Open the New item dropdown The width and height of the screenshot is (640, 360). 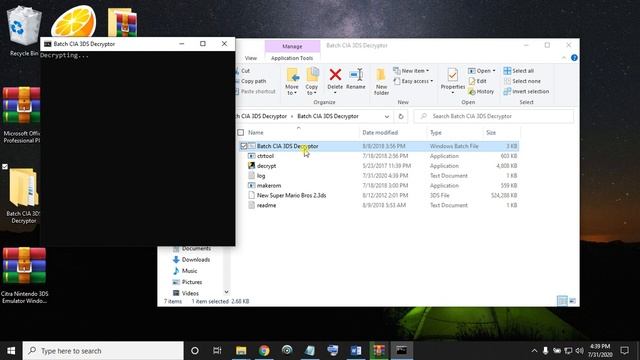(x=411, y=71)
